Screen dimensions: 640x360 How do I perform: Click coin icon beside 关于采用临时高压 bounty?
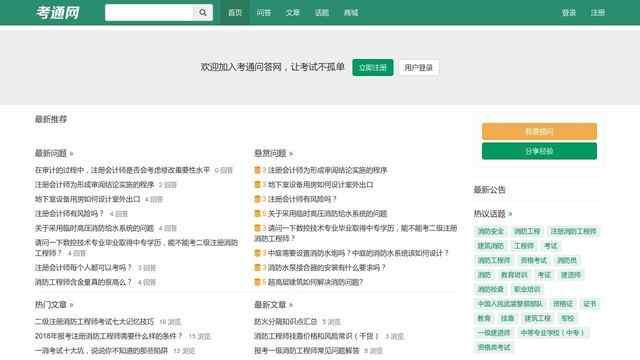tap(258, 213)
